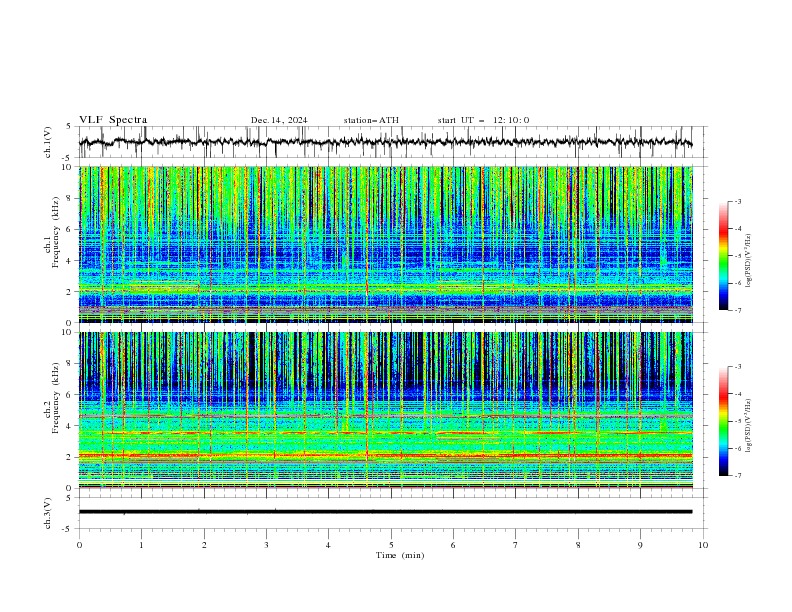This screenshot has height=612, width=792.
Task: Click the ch.2 spectrogram plot
Action: click(386, 410)
